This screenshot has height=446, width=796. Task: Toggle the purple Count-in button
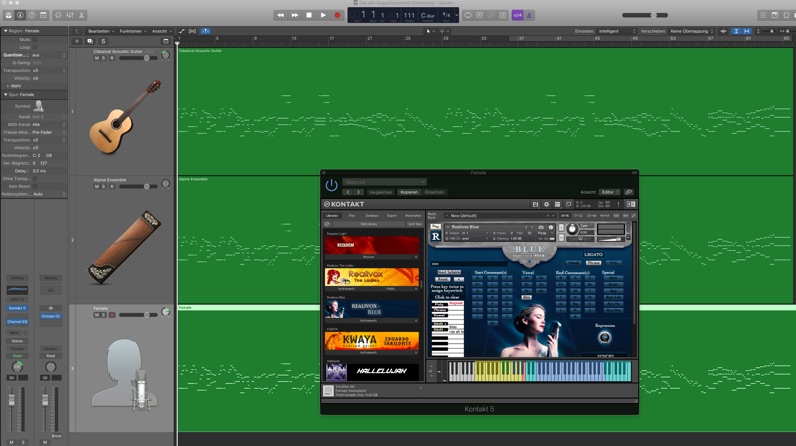(x=517, y=15)
